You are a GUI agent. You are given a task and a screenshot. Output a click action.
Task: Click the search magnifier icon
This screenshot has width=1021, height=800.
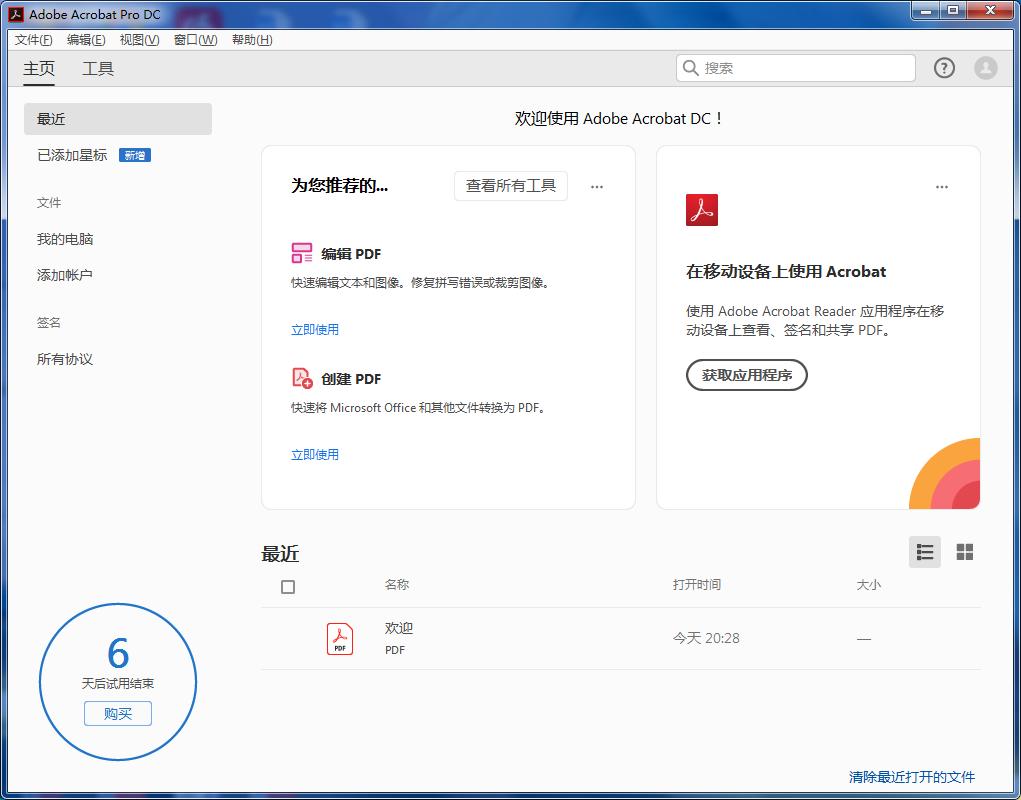[690, 68]
